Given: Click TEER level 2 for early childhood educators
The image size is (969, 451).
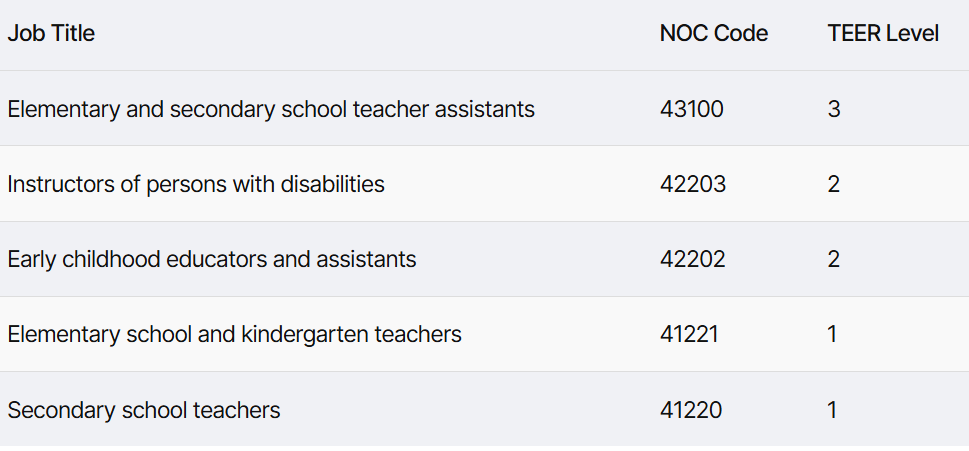Looking at the screenshot, I should (x=834, y=259).
